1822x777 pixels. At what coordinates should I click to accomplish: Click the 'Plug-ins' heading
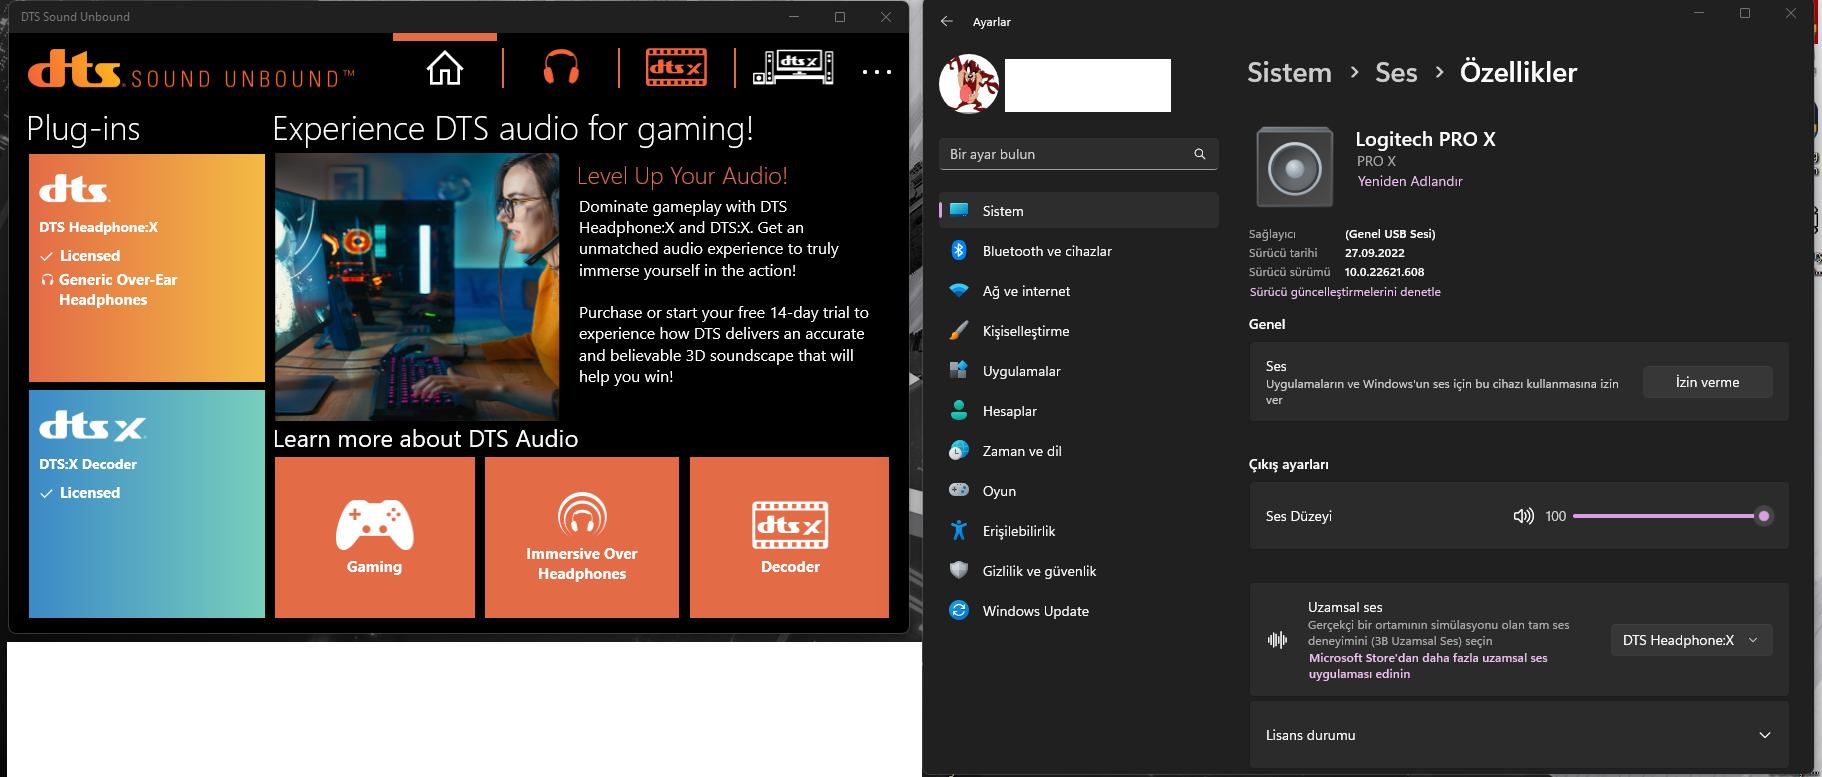(83, 129)
